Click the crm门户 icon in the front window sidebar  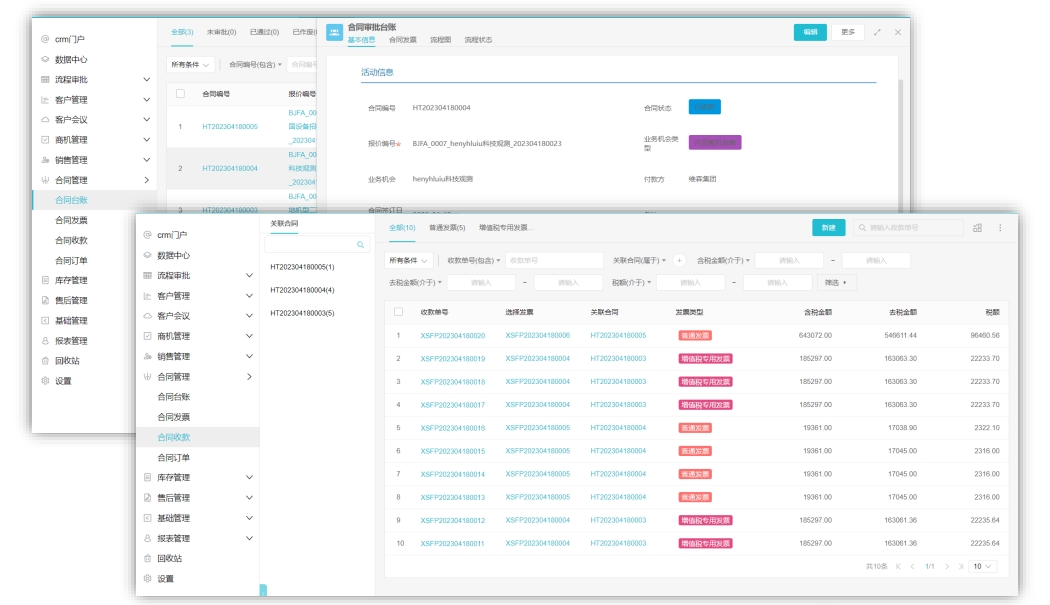pos(147,234)
